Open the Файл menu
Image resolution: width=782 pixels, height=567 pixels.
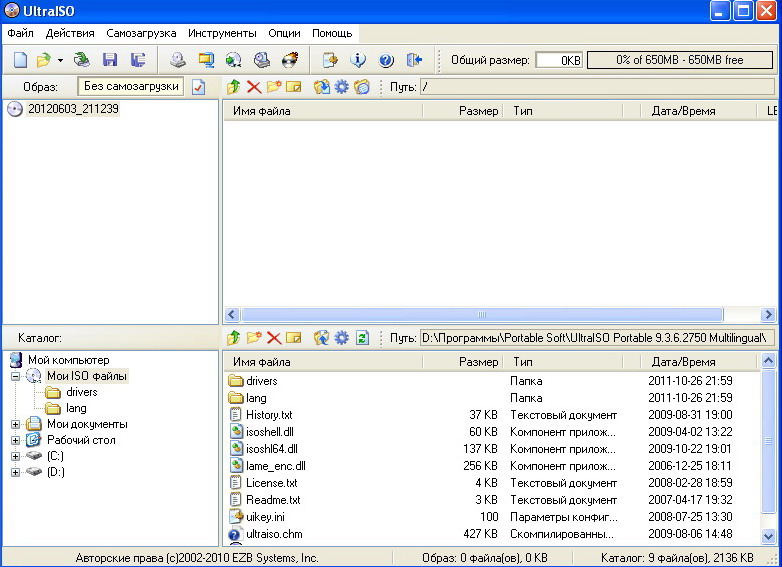[x=20, y=33]
